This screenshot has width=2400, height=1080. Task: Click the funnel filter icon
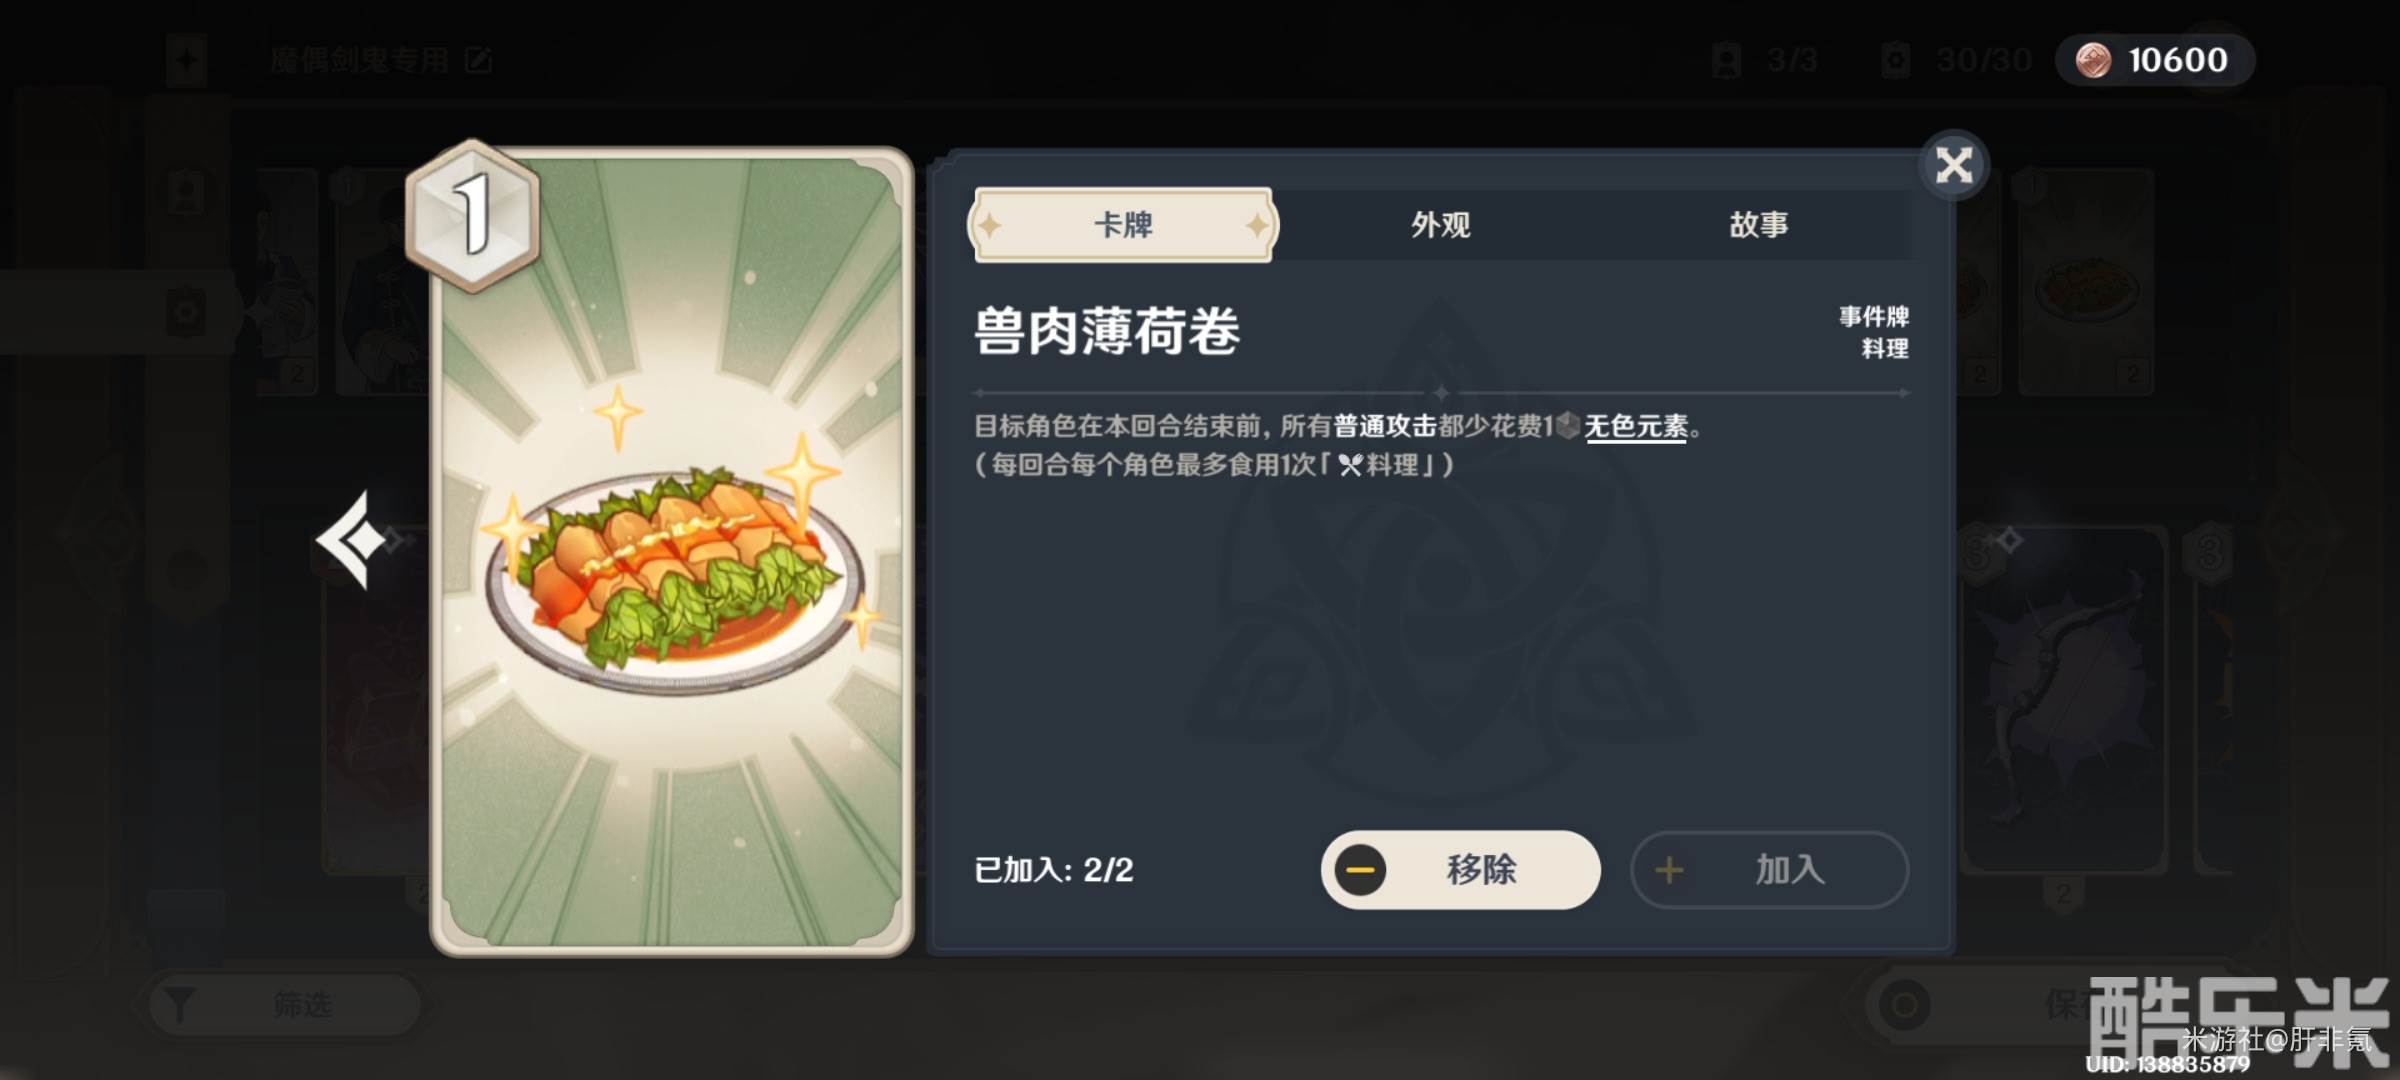pos(180,1004)
